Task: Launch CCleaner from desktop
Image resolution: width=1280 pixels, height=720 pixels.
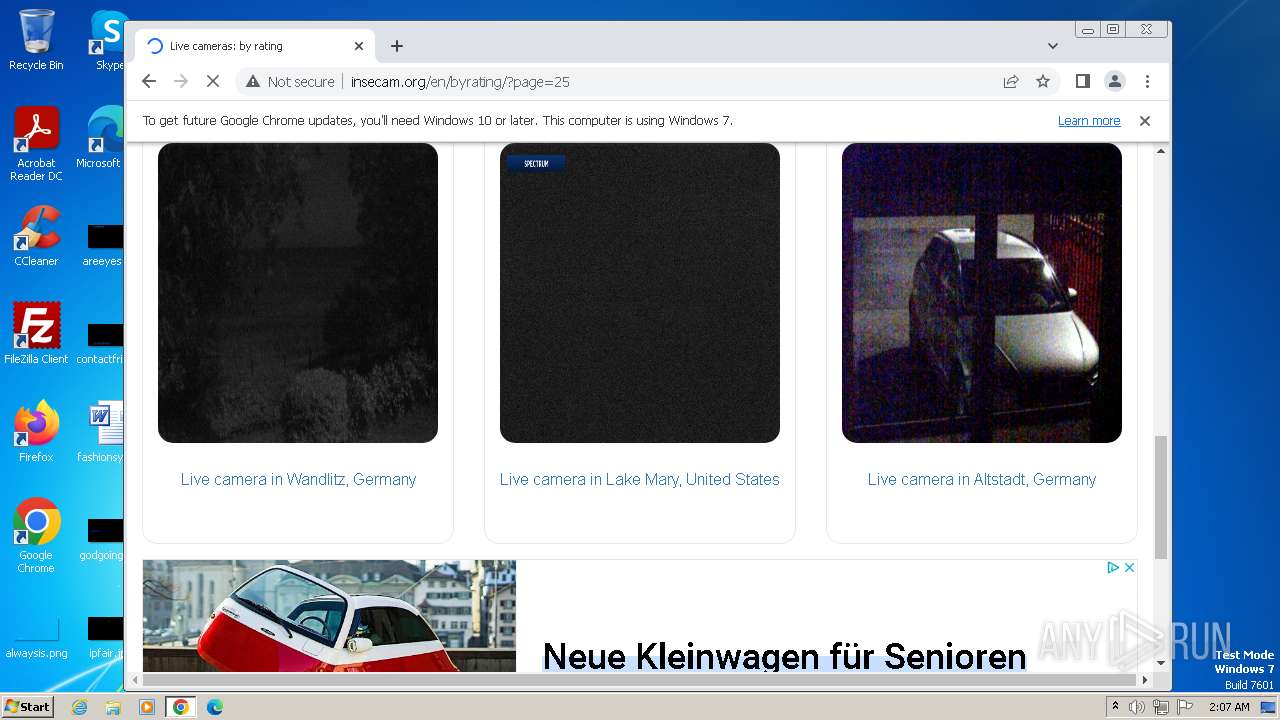Action: click(36, 236)
